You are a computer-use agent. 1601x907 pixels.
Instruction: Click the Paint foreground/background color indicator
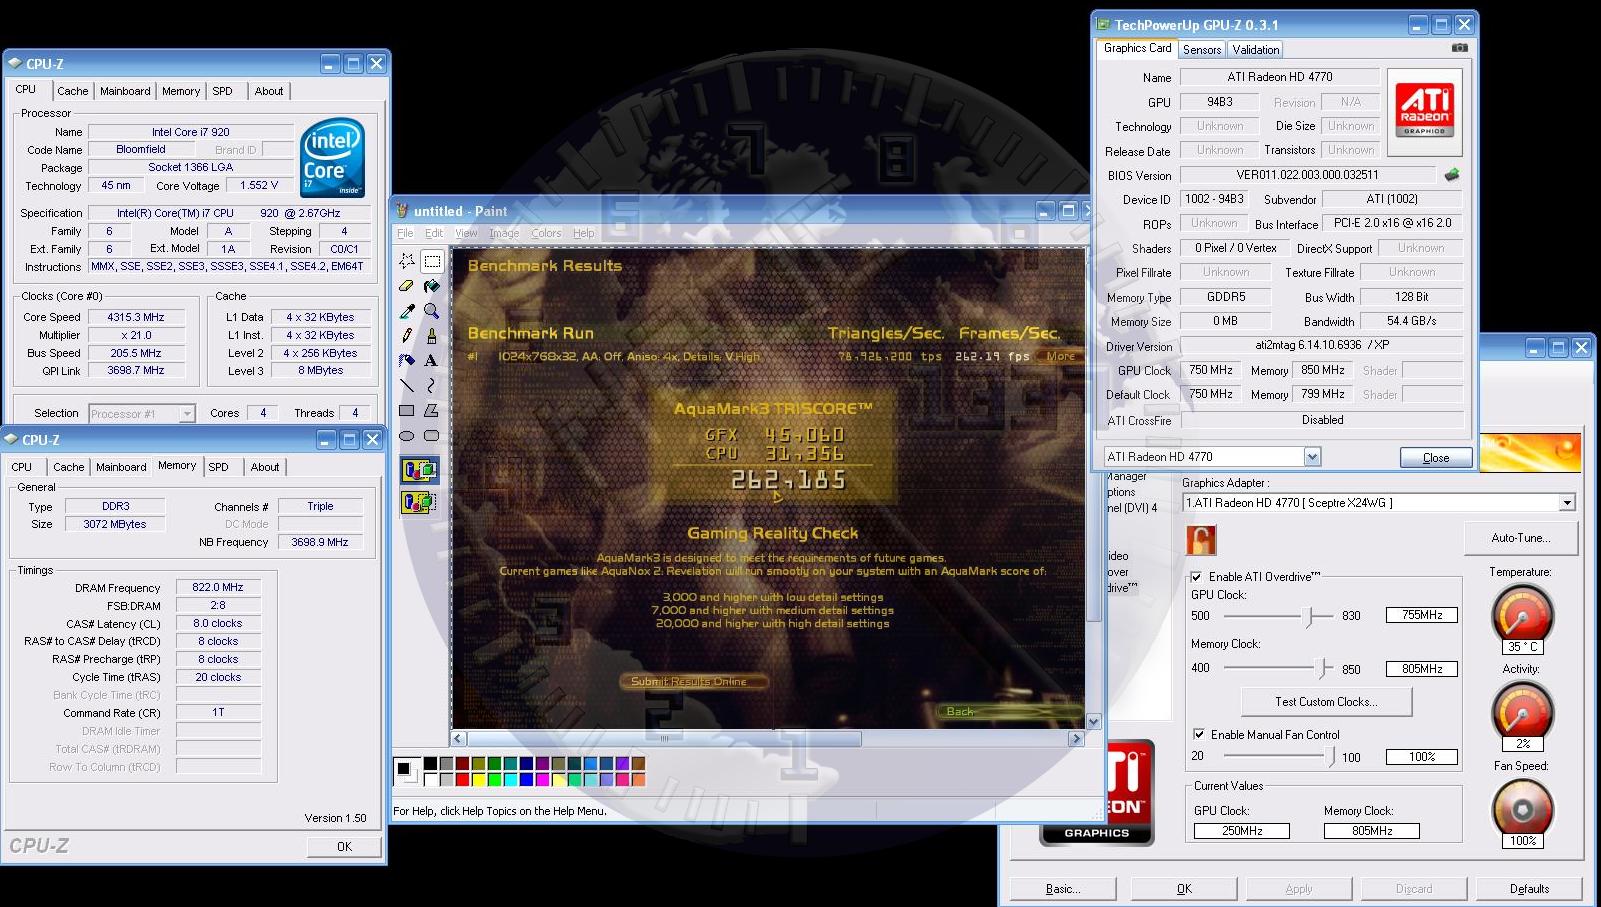pos(406,770)
